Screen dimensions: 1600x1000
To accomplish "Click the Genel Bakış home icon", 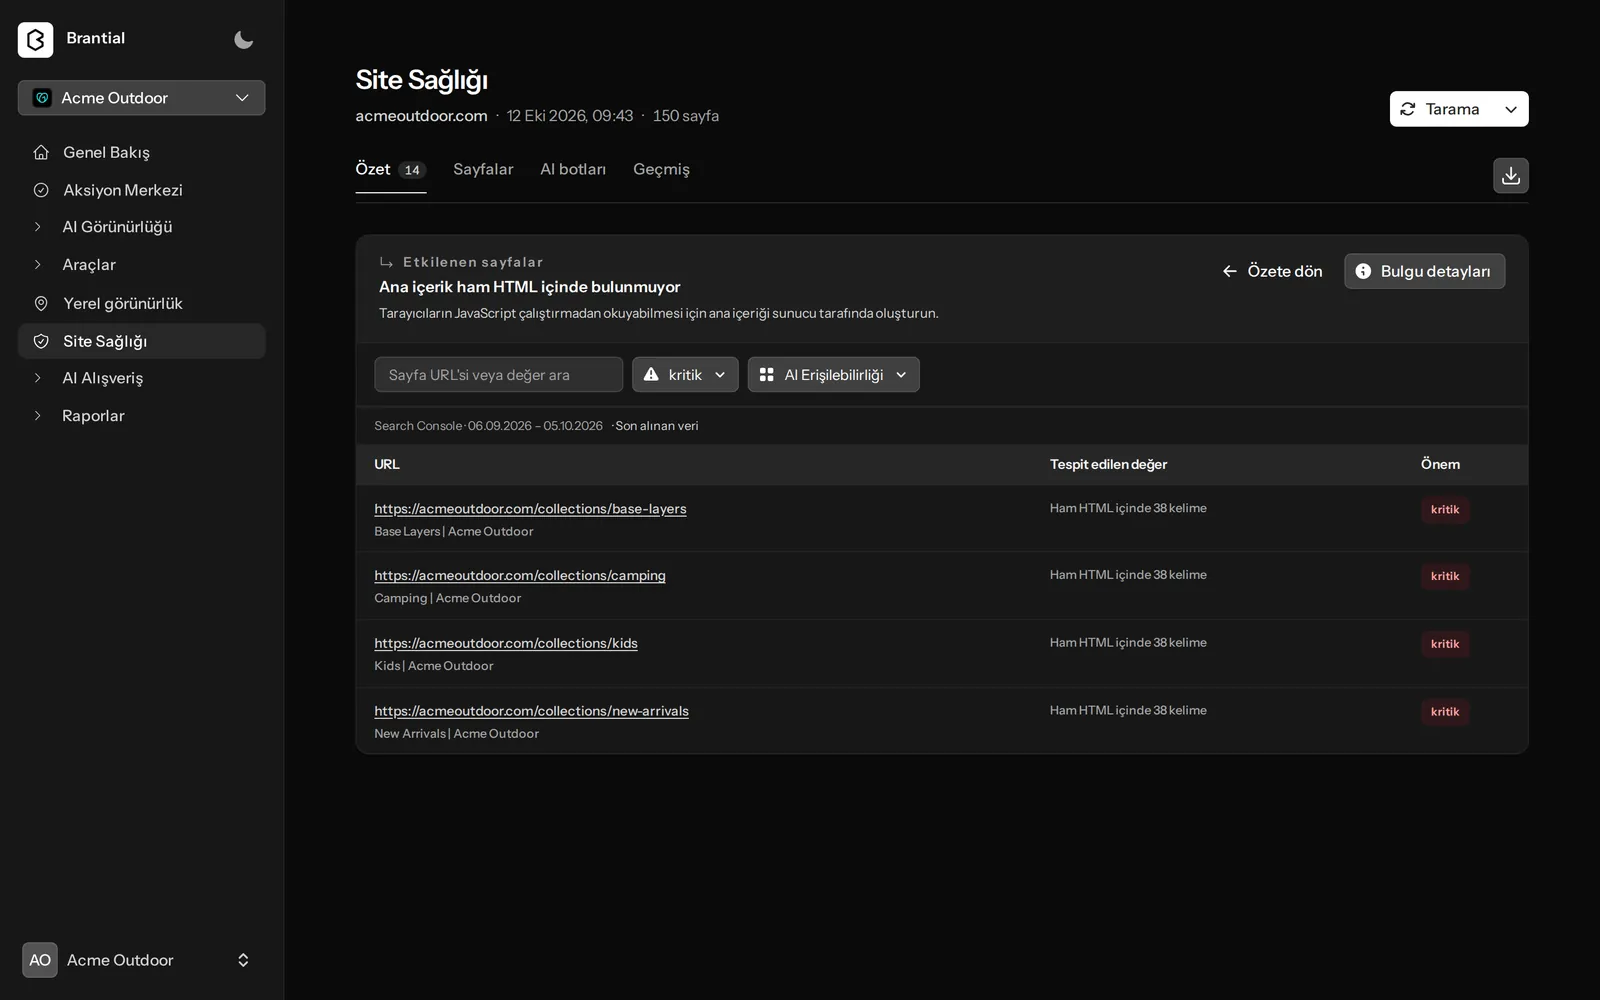I will pyautogui.click(x=41, y=152).
